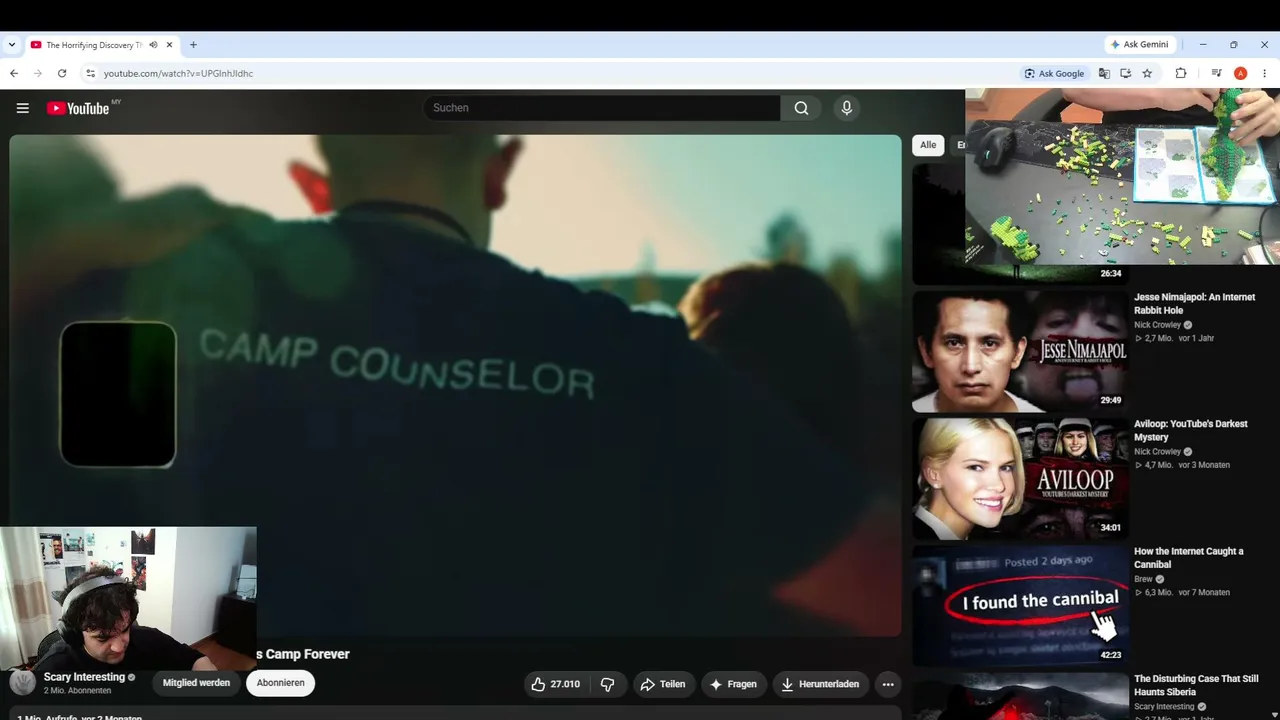Go to the YouTube home logo
The height and width of the screenshot is (720, 1280).
(x=78, y=108)
